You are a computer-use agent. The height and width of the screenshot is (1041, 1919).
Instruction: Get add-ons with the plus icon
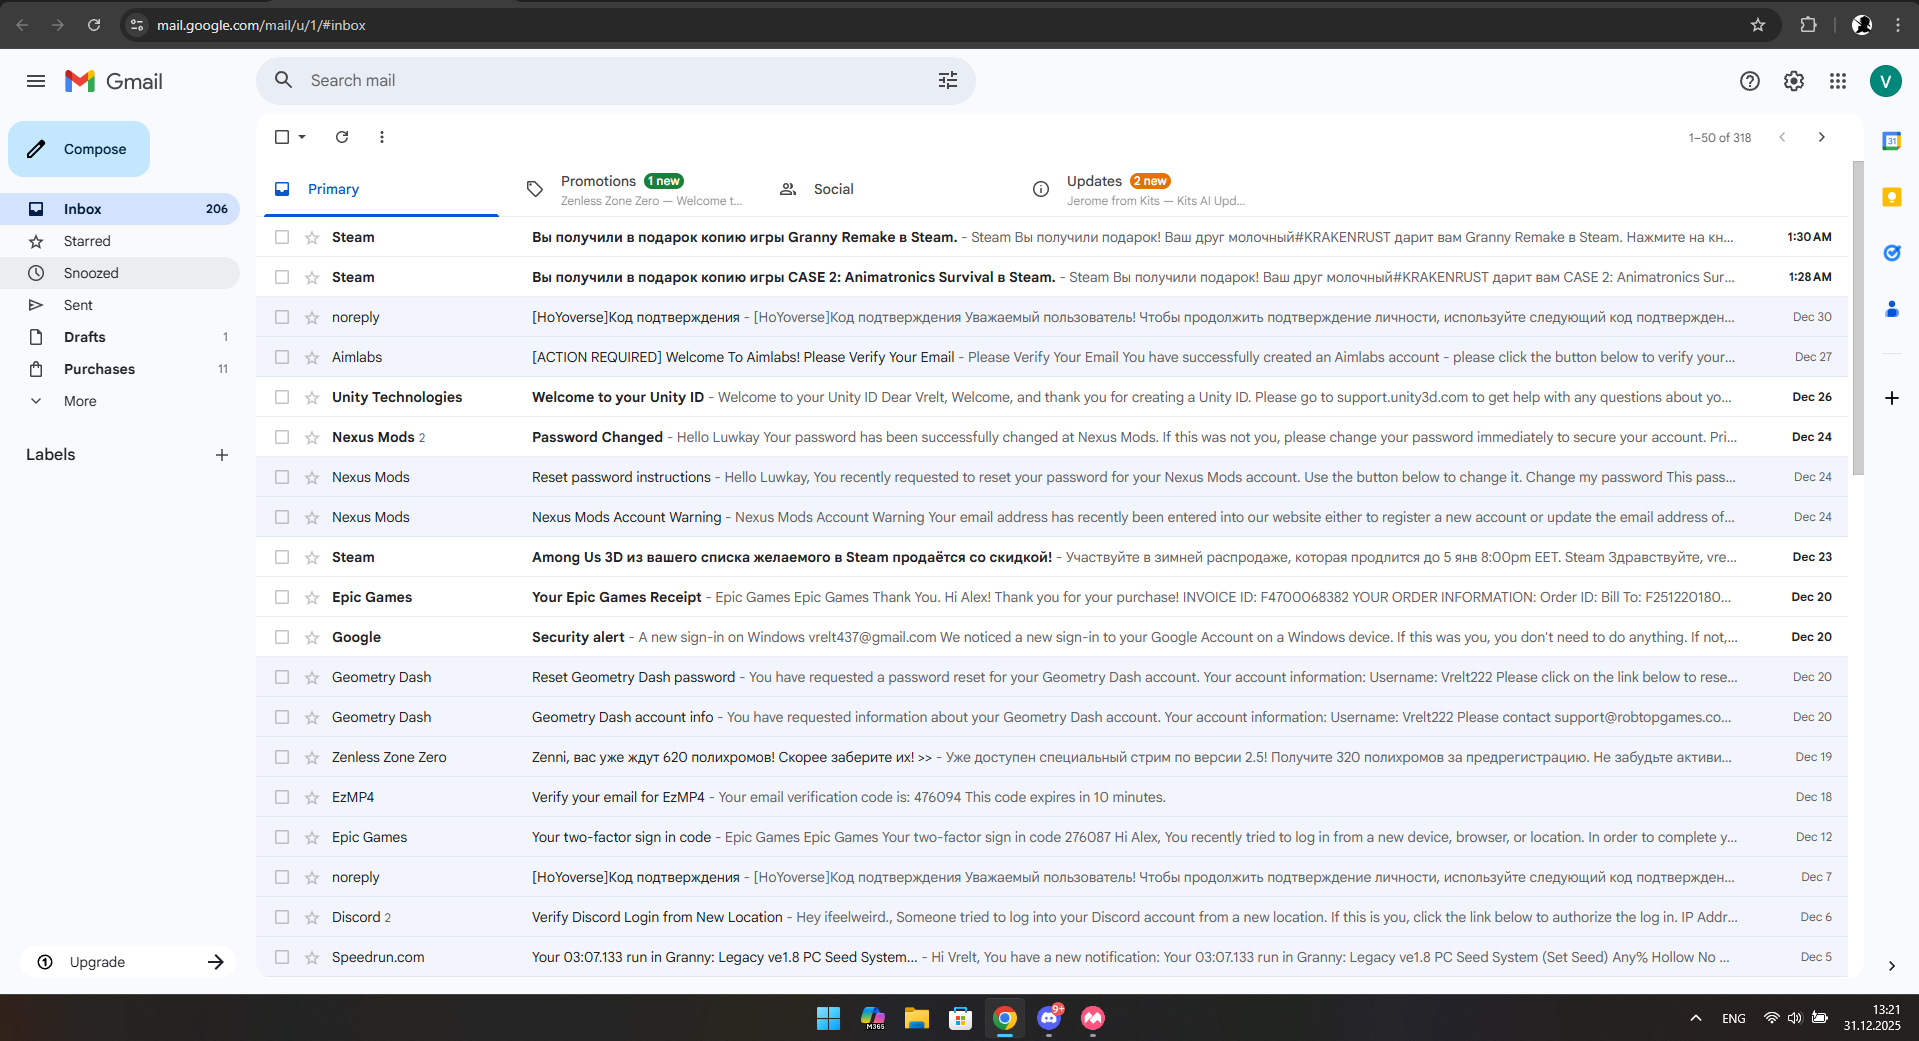(1892, 398)
